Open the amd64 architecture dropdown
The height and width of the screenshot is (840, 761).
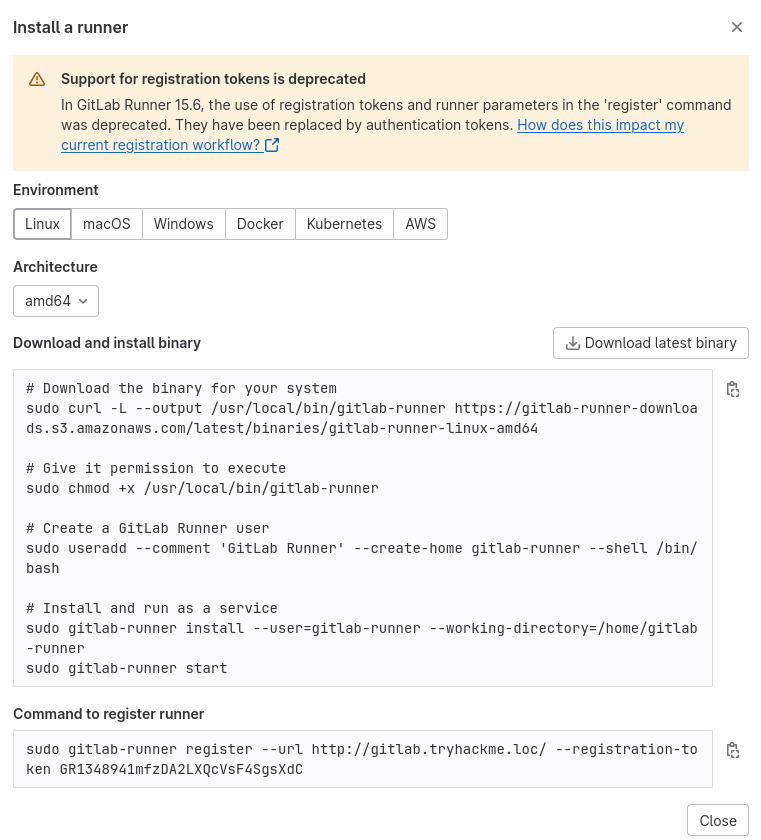click(56, 301)
